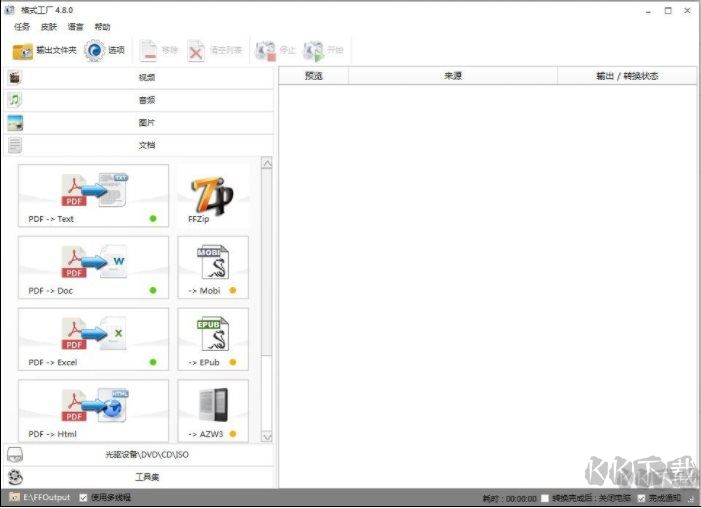
Task: Select the PDF -> Text converter
Action: 93,195
